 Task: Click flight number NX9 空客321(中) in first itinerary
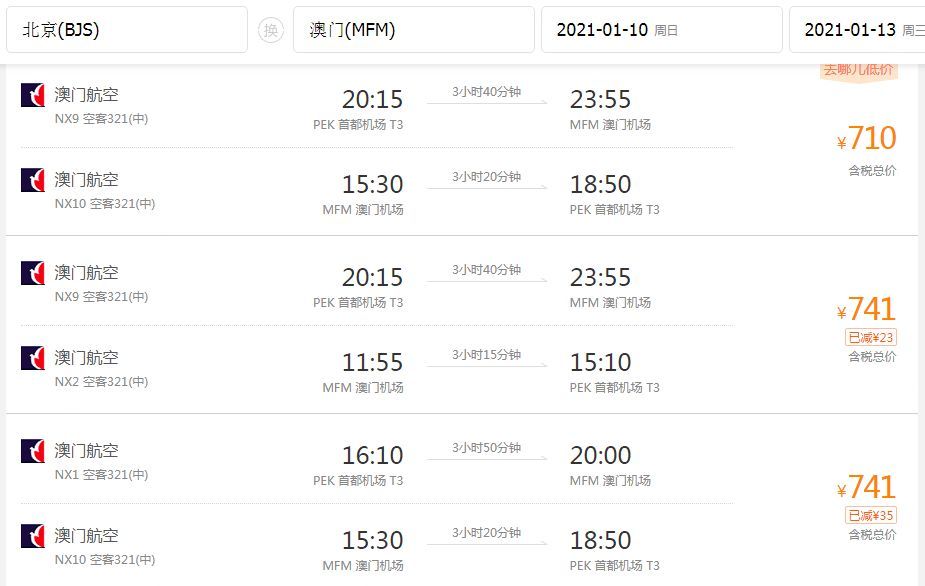pos(101,119)
